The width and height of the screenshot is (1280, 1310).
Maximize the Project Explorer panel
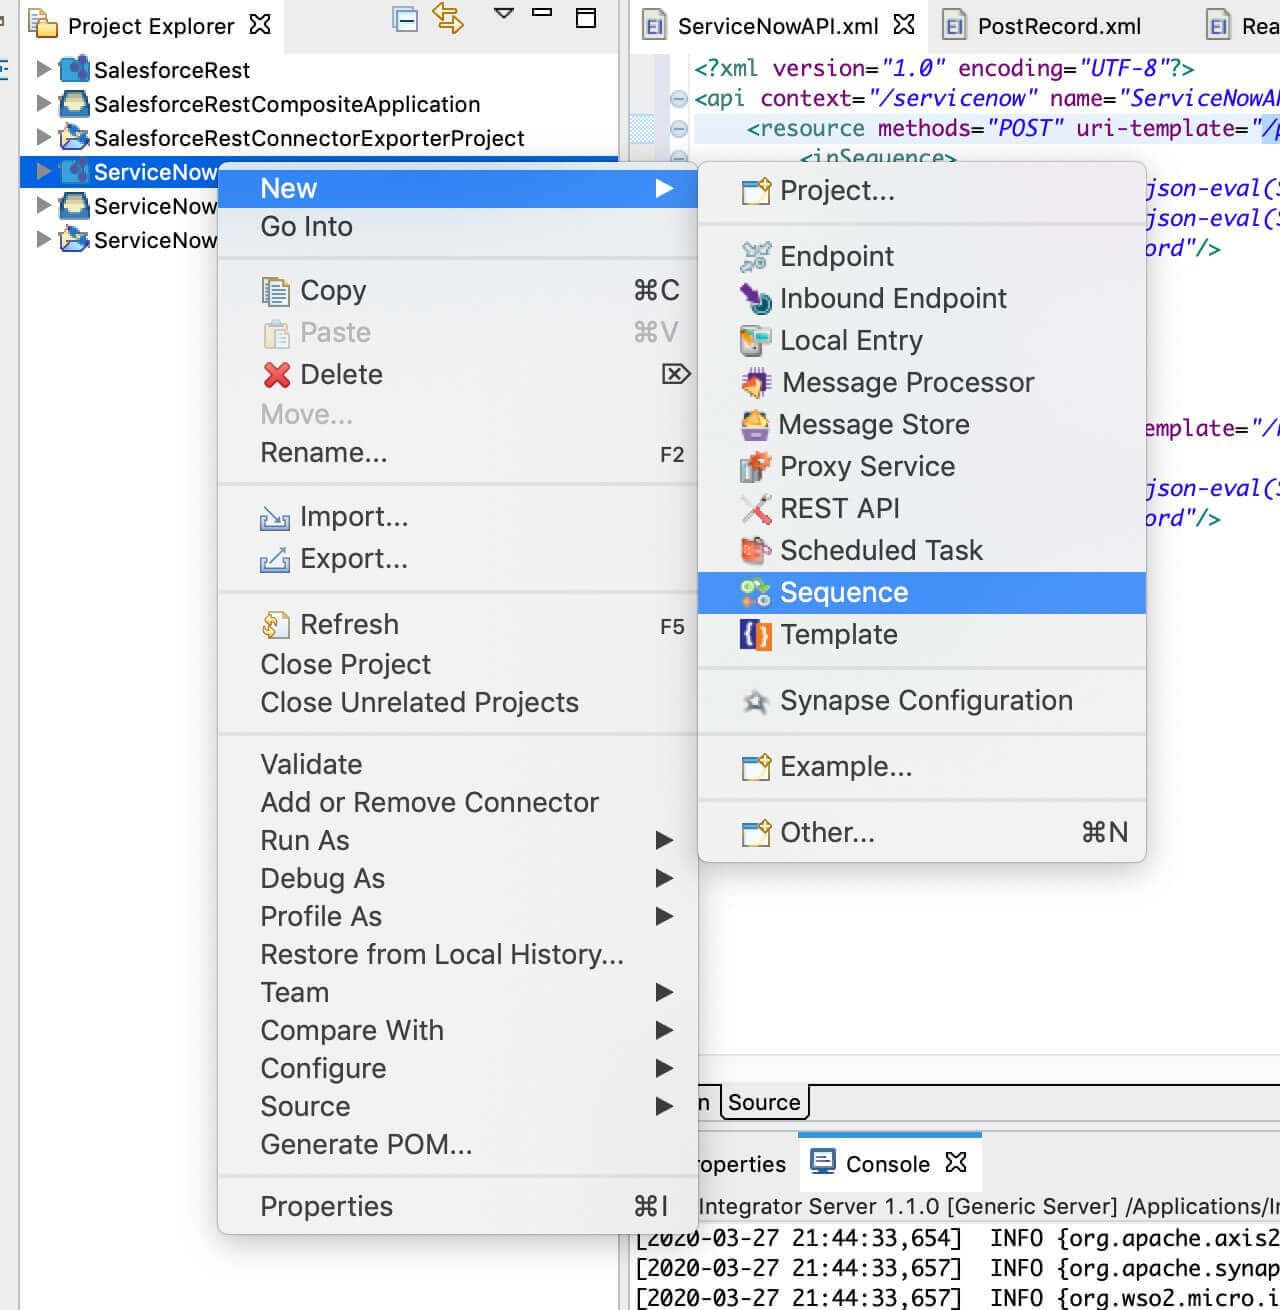587,17
